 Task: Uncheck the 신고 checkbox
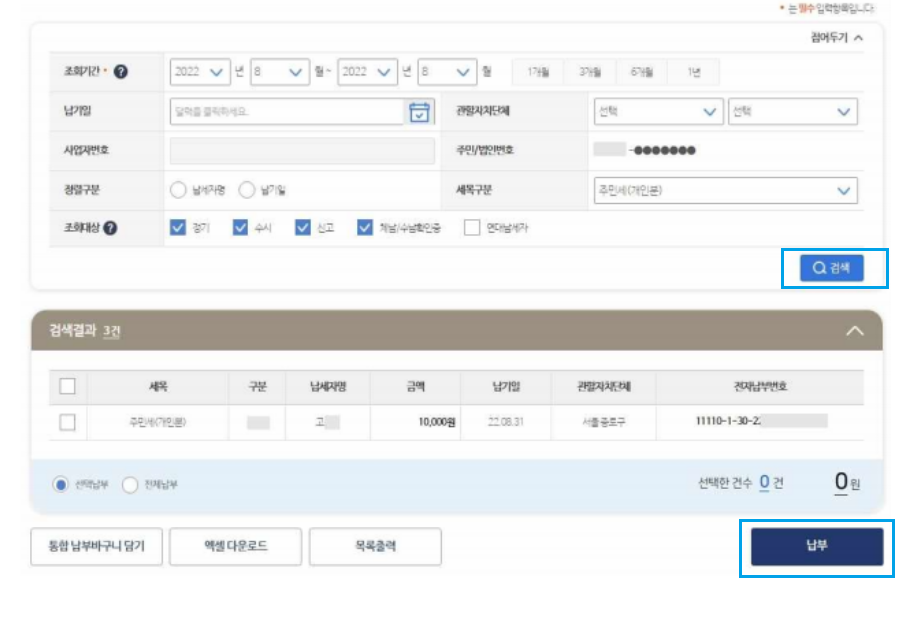coord(302,228)
